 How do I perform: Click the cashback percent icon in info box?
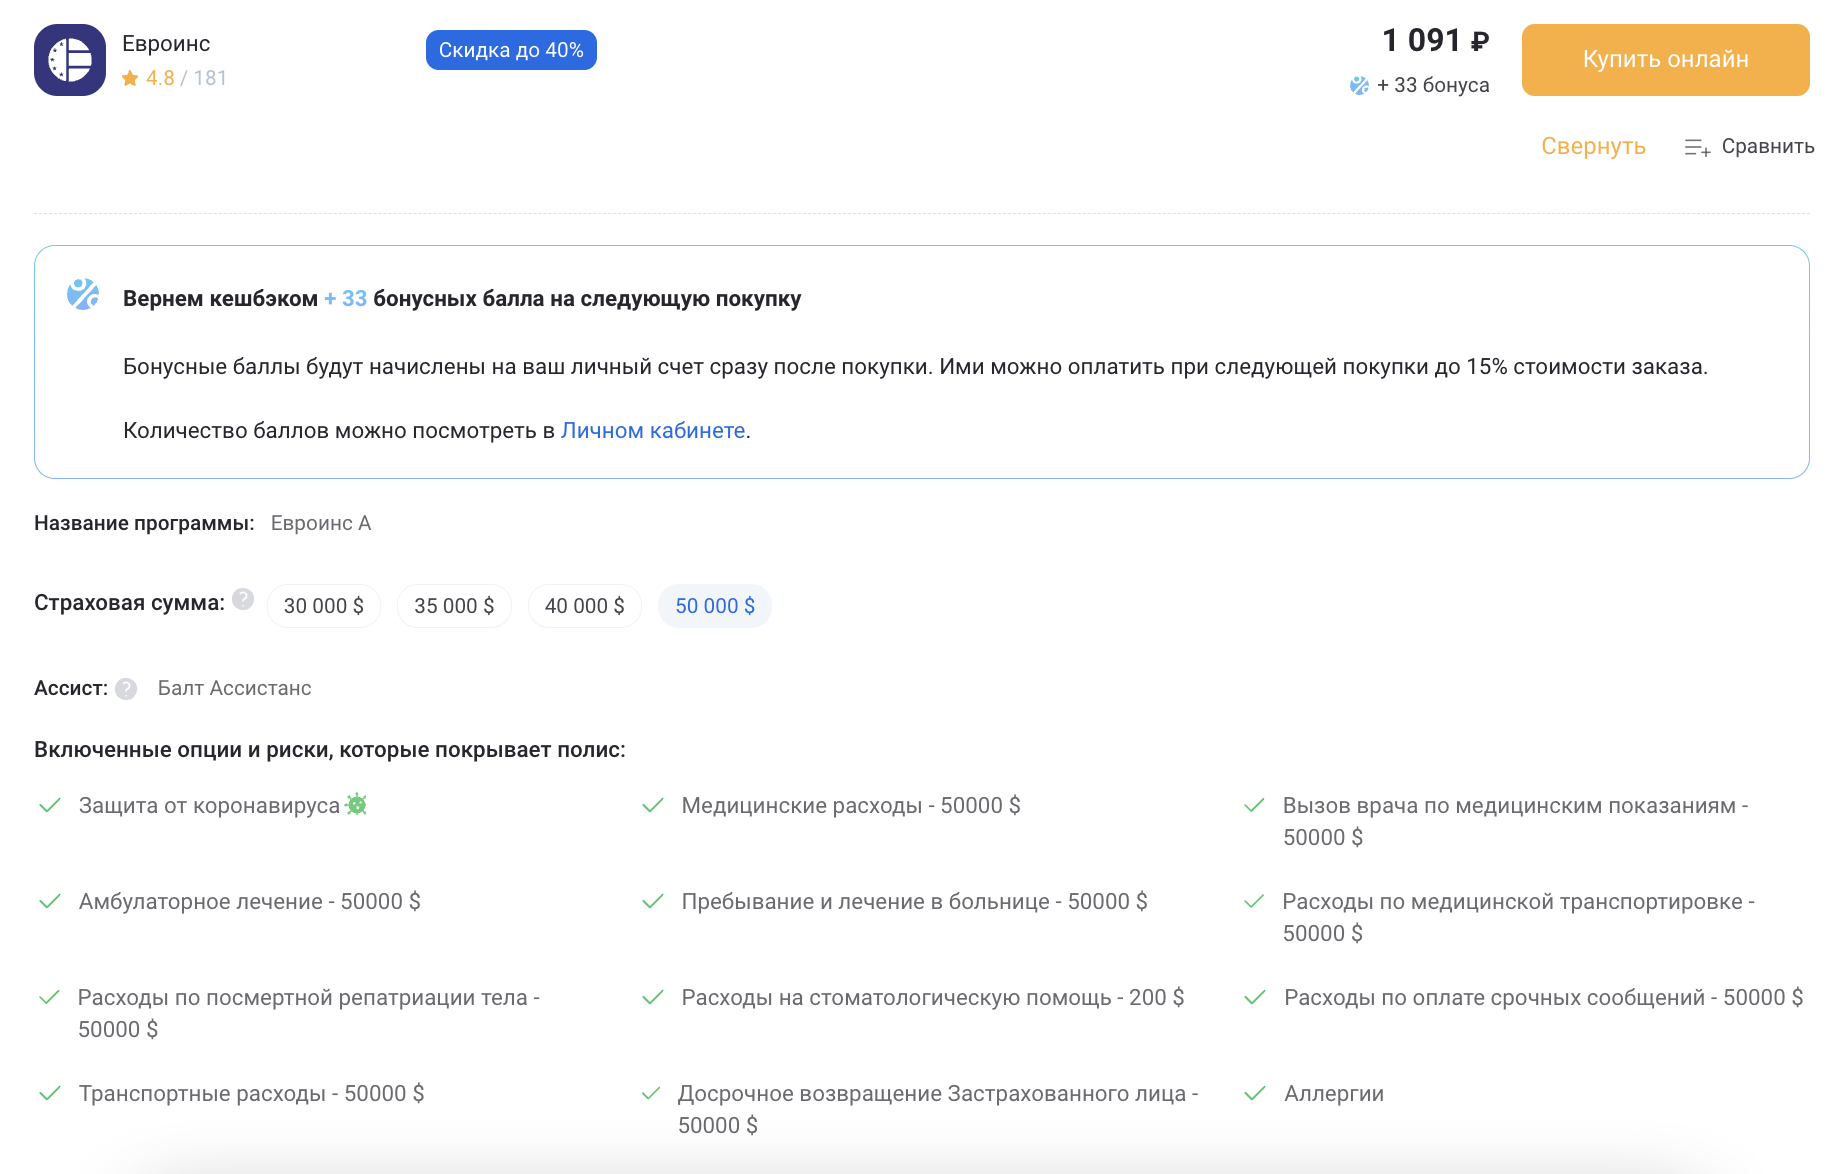[83, 294]
